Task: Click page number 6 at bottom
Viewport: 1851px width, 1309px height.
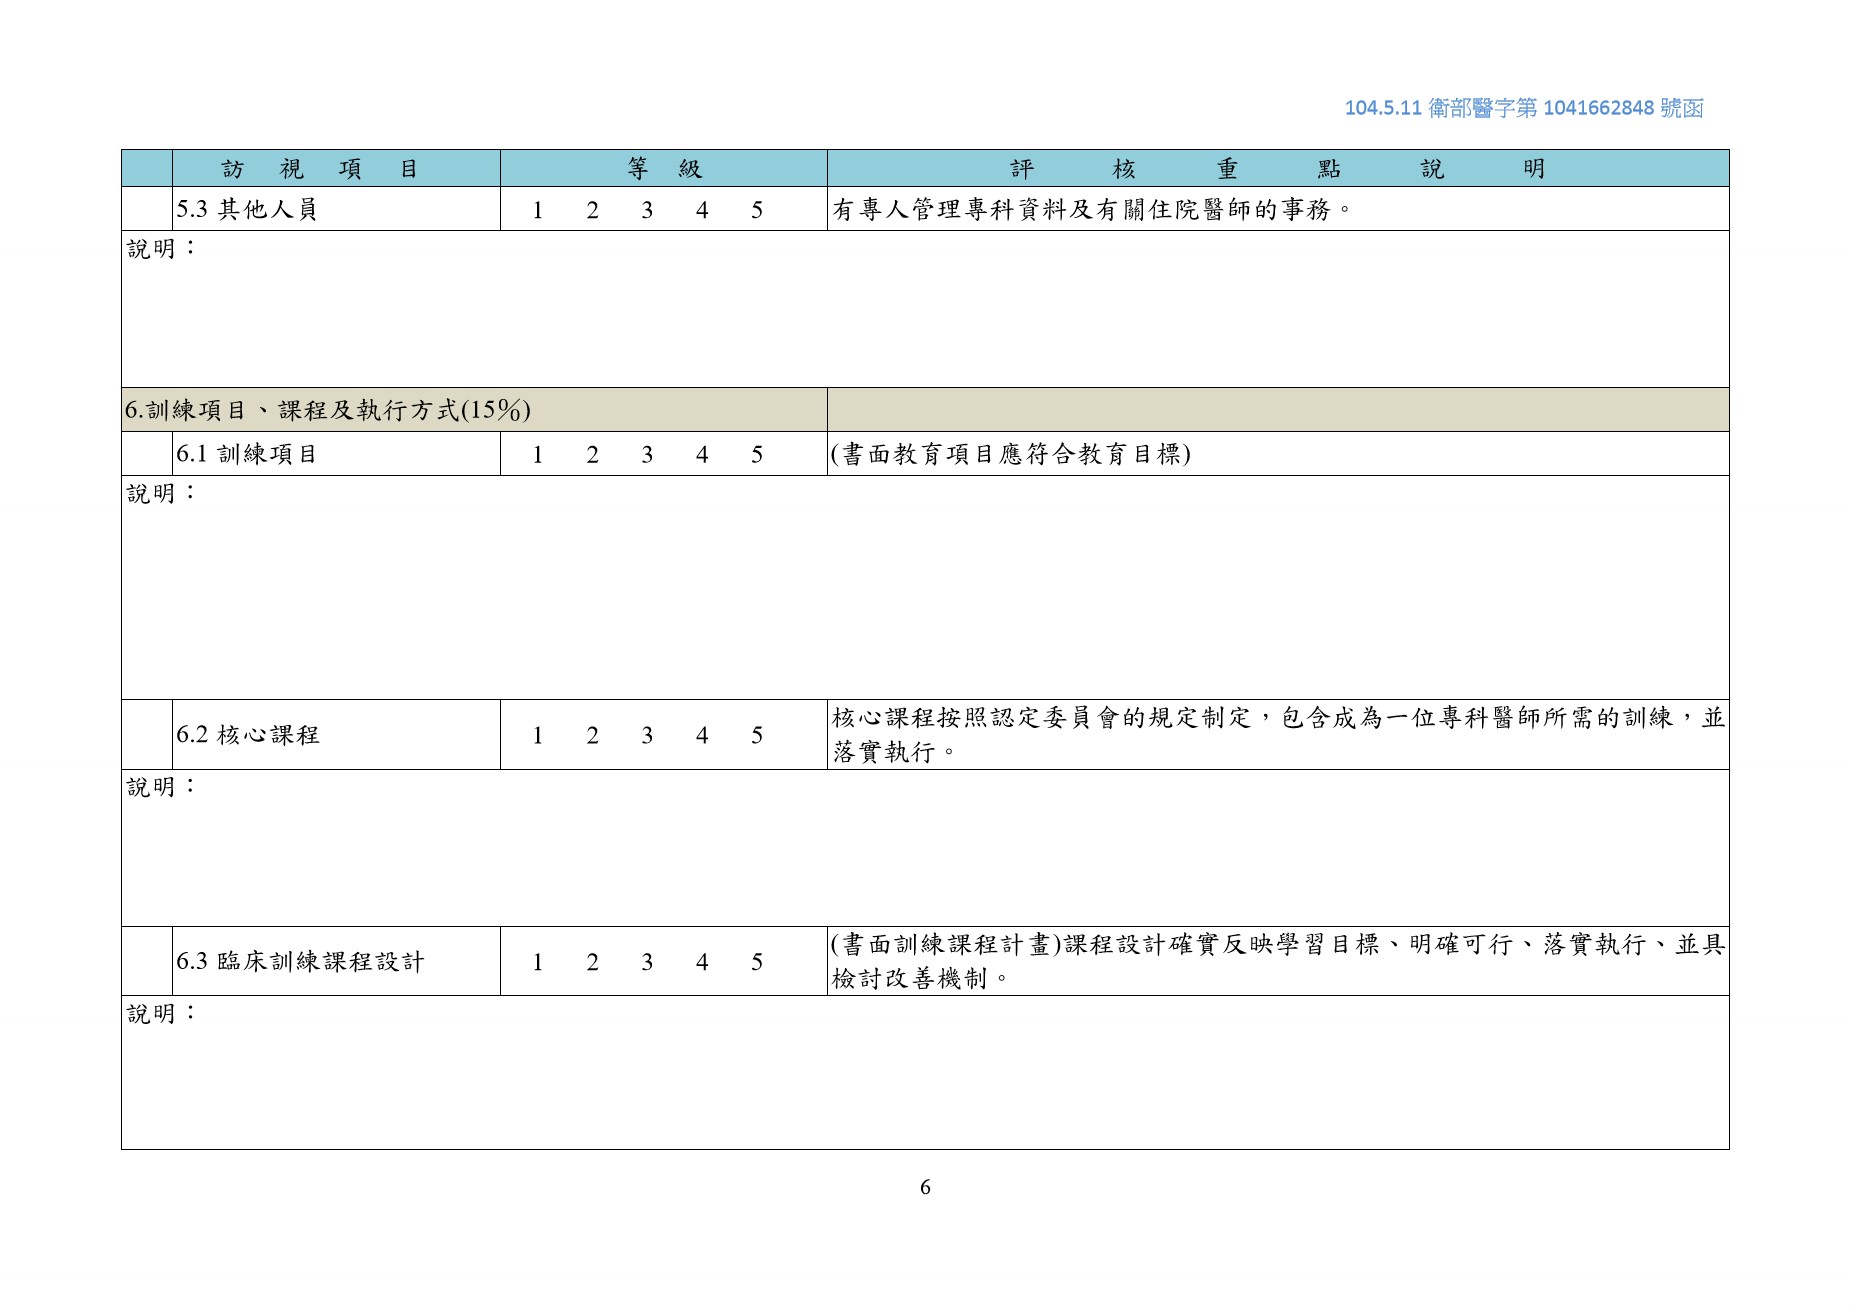Action: [x=925, y=1187]
